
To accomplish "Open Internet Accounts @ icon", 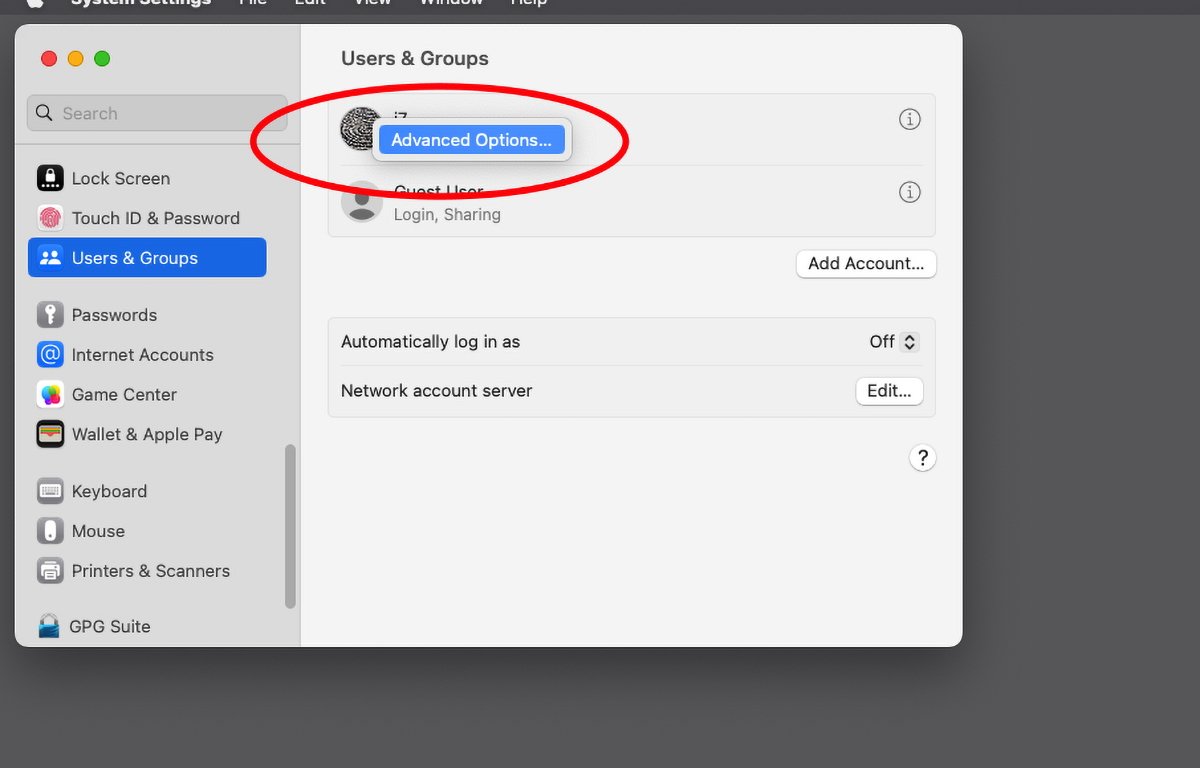I will tap(50, 355).
